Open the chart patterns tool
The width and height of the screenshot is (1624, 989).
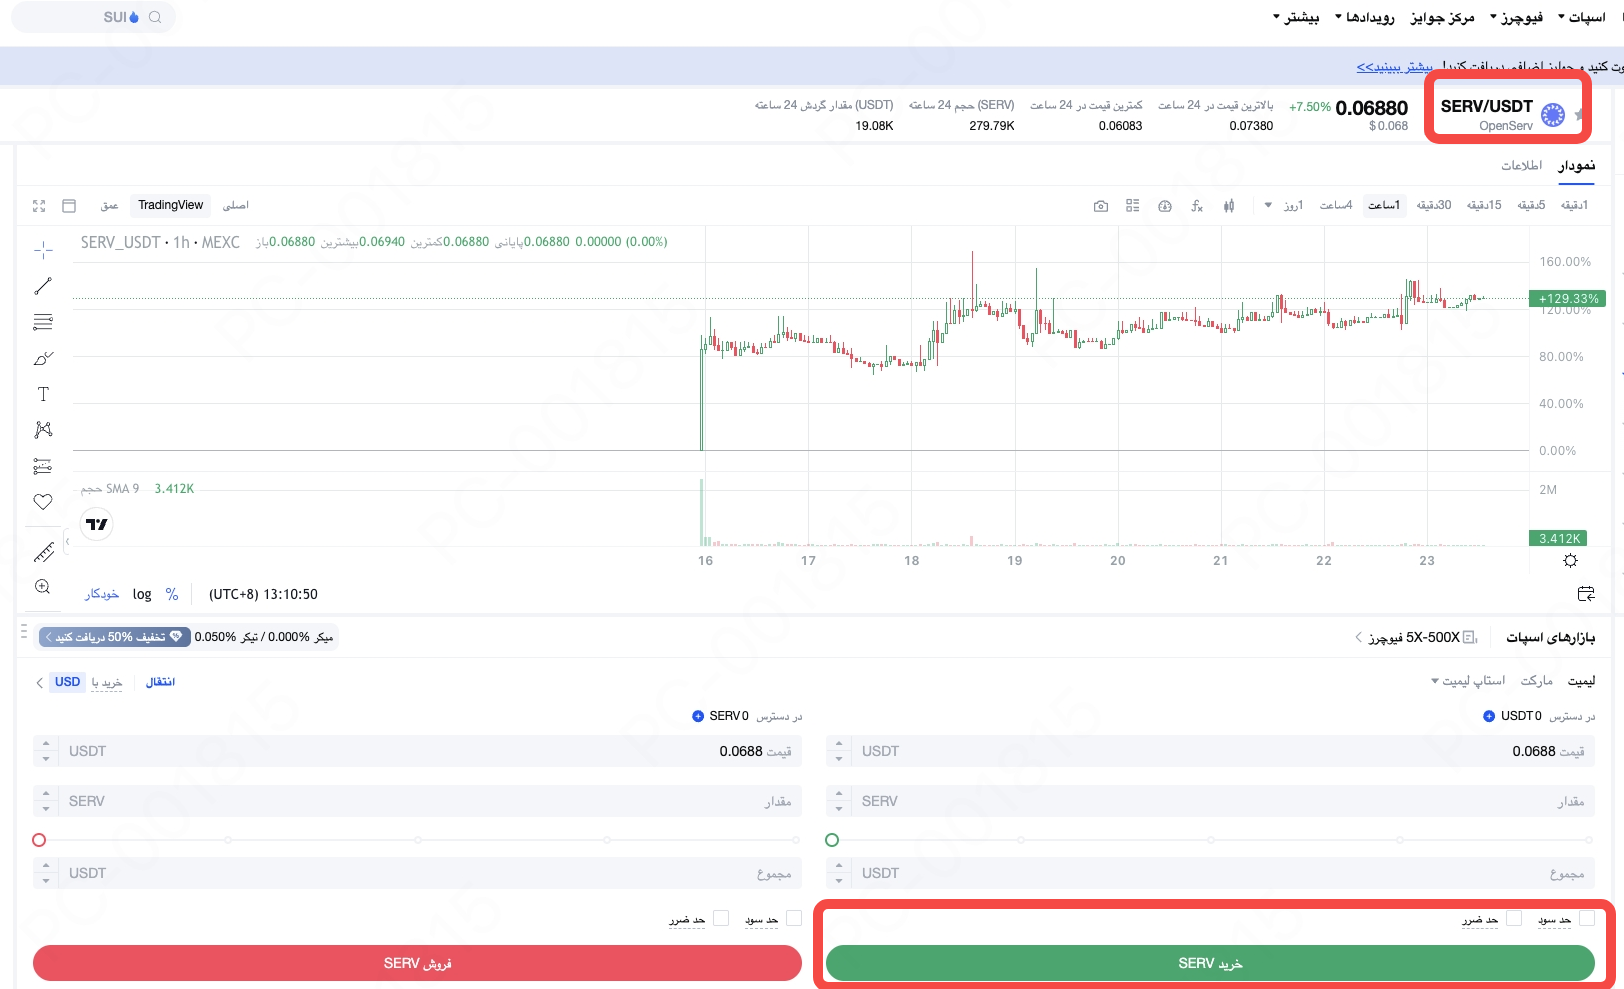[x=43, y=430]
